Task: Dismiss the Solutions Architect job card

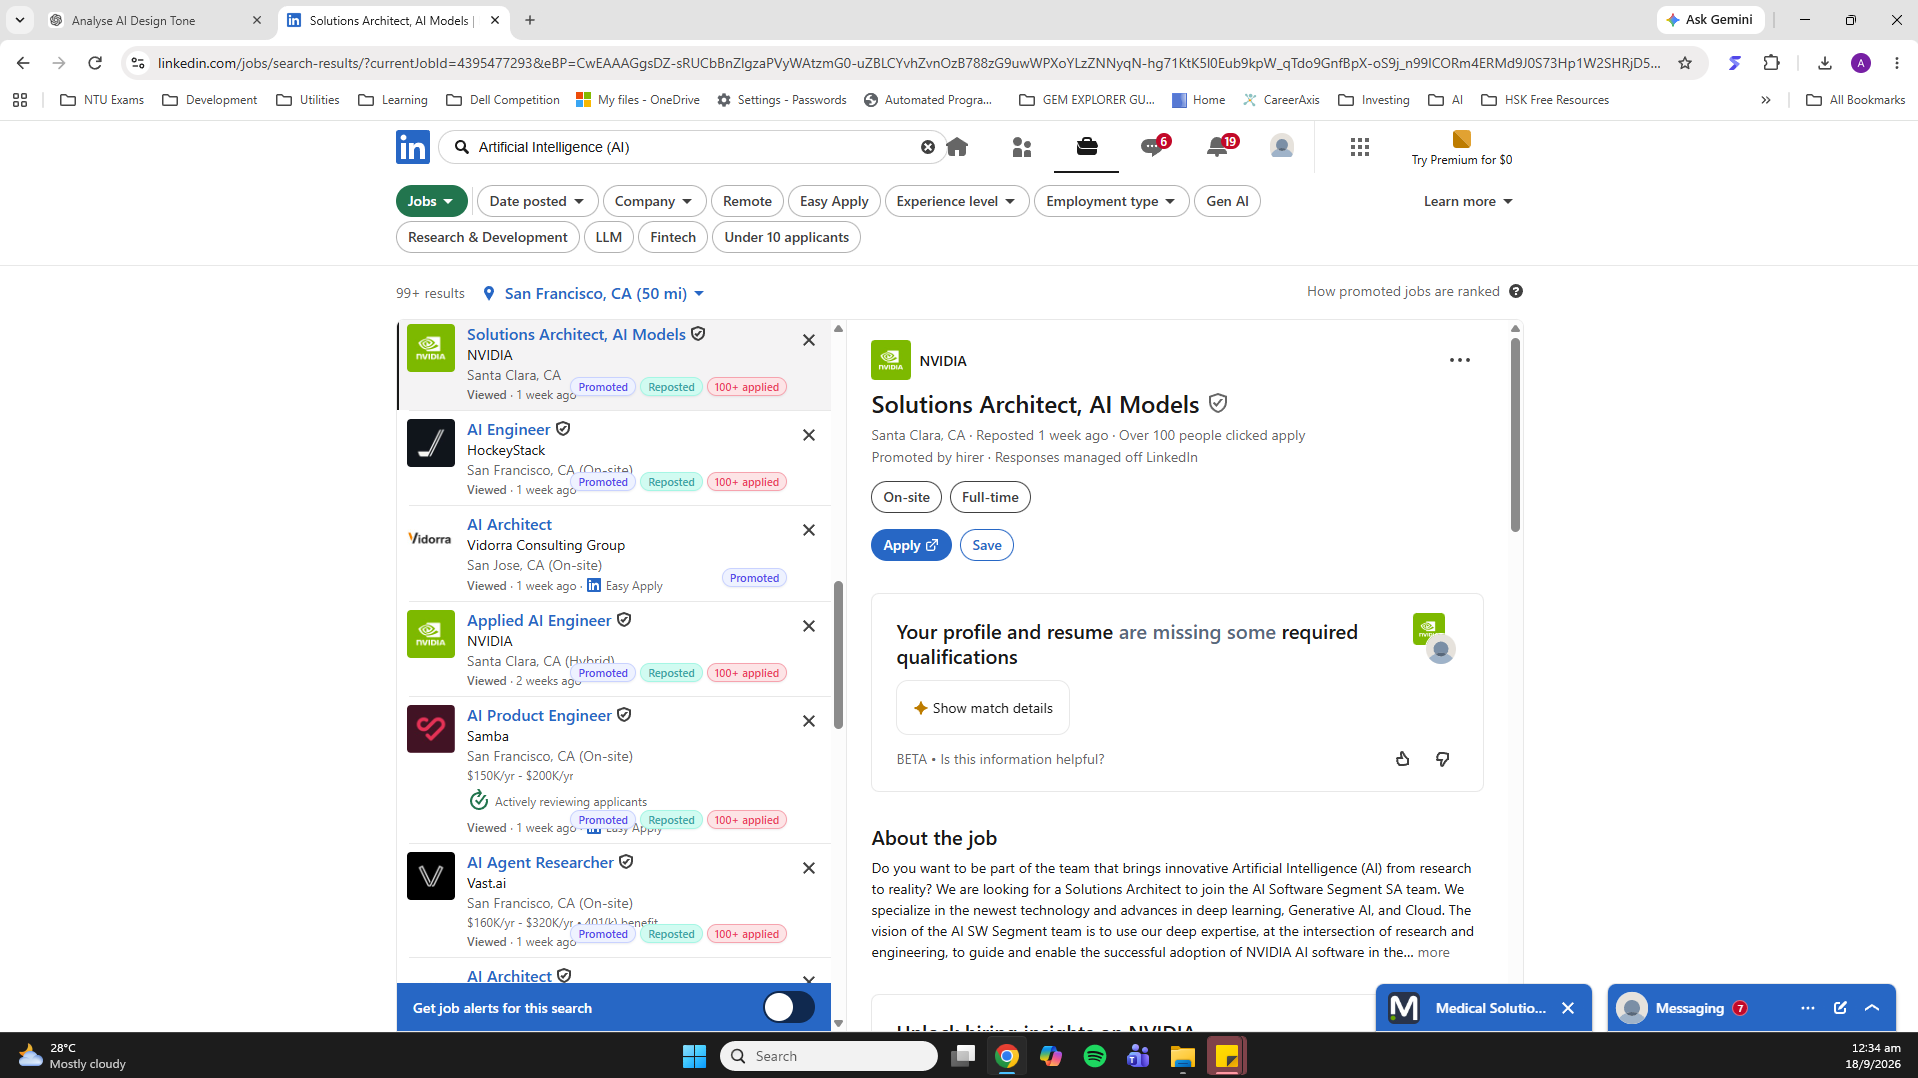Action: pos(809,340)
